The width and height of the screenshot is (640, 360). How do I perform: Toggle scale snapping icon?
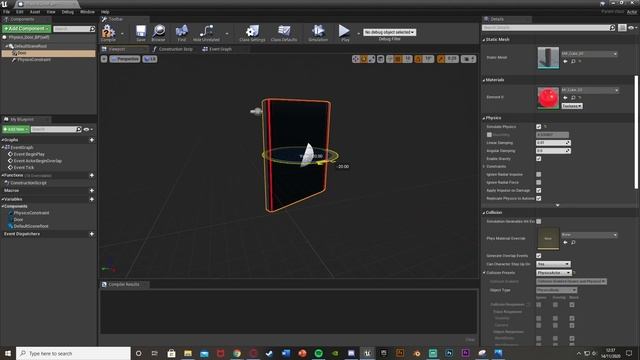pos(441,59)
